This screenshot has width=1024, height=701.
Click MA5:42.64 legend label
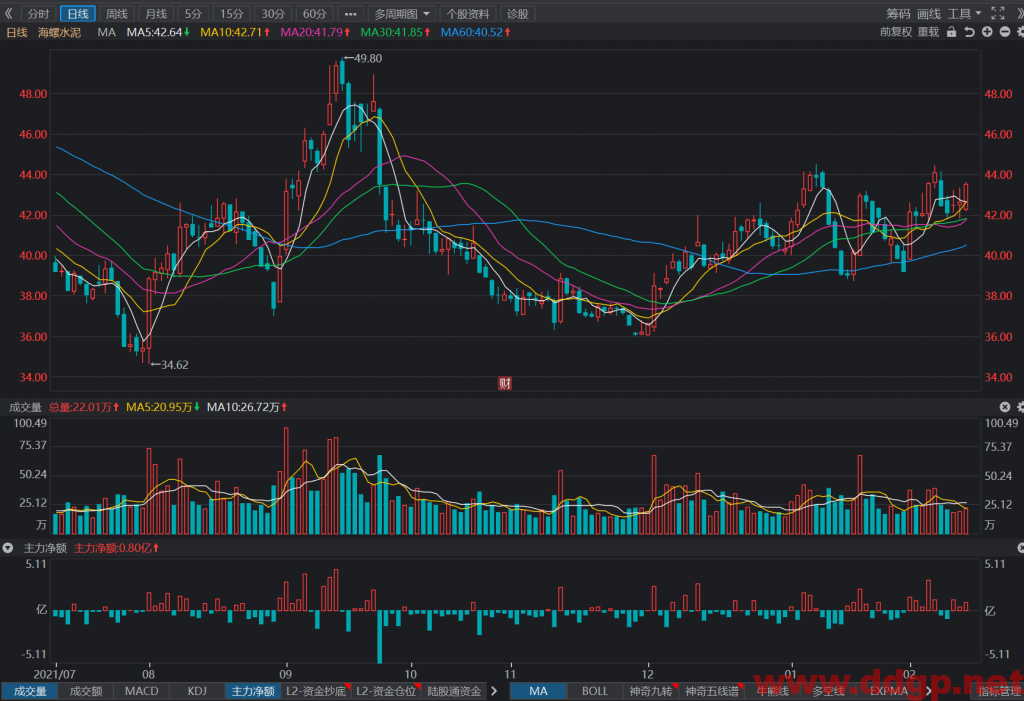coord(158,32)
